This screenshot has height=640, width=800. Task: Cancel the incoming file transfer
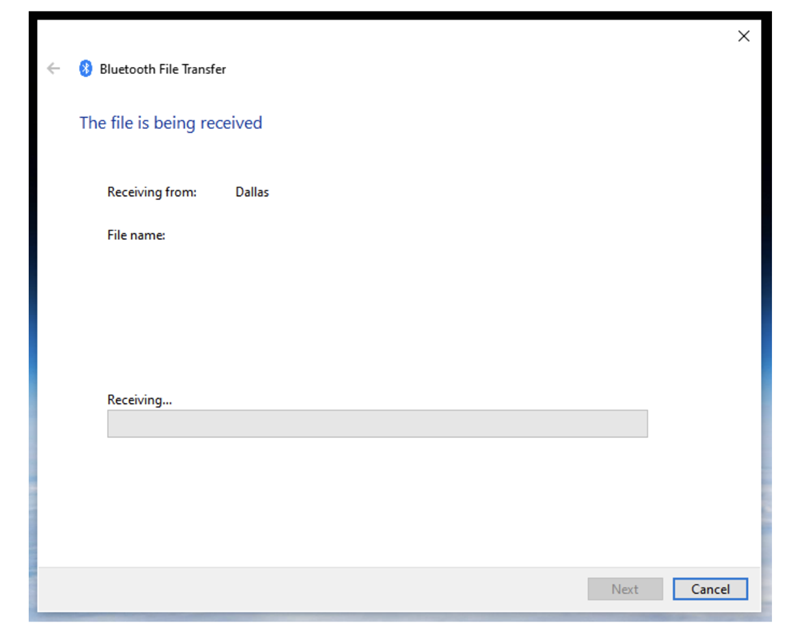pos(710,589)
